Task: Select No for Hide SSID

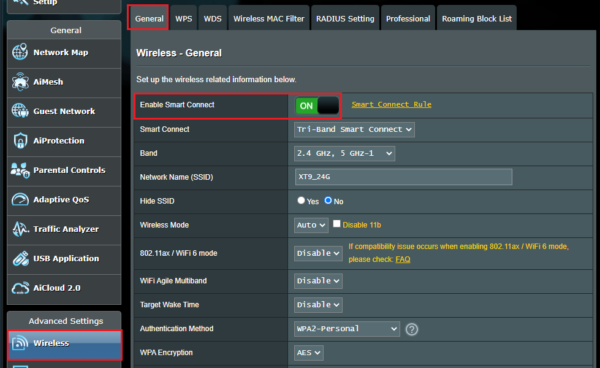Action: (x=328, y=200)
